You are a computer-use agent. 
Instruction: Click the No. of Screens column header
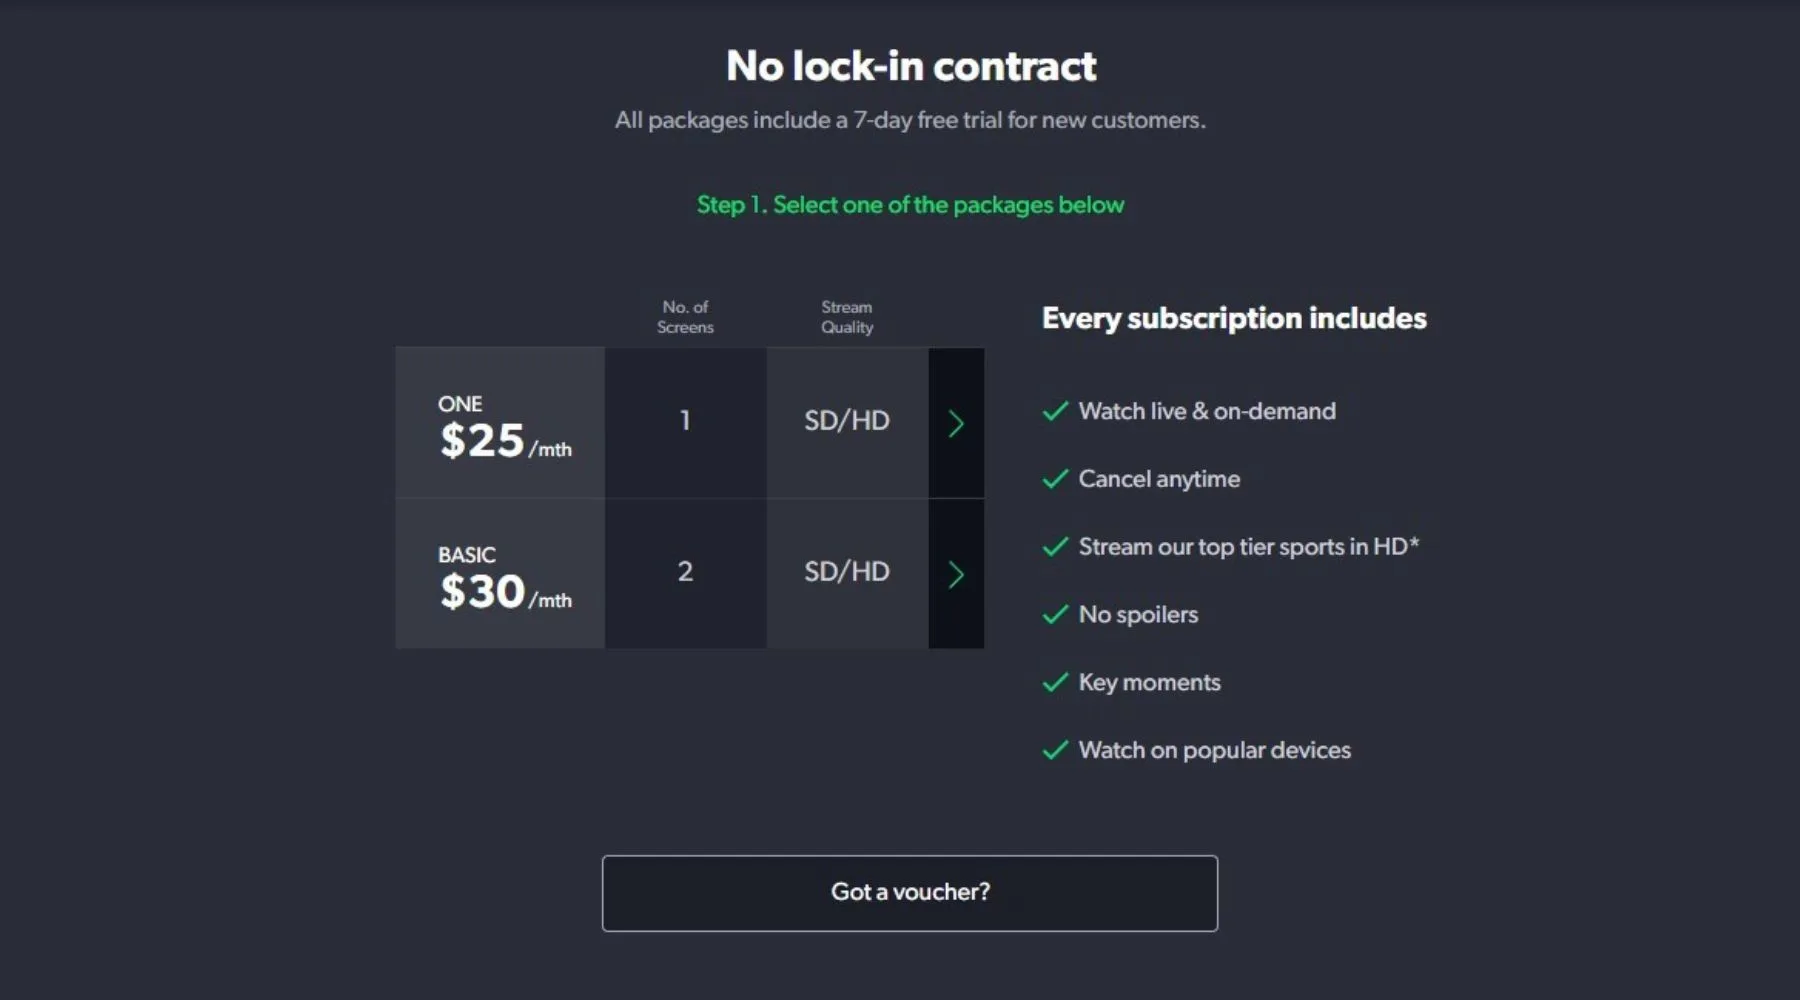pos(685,317)
